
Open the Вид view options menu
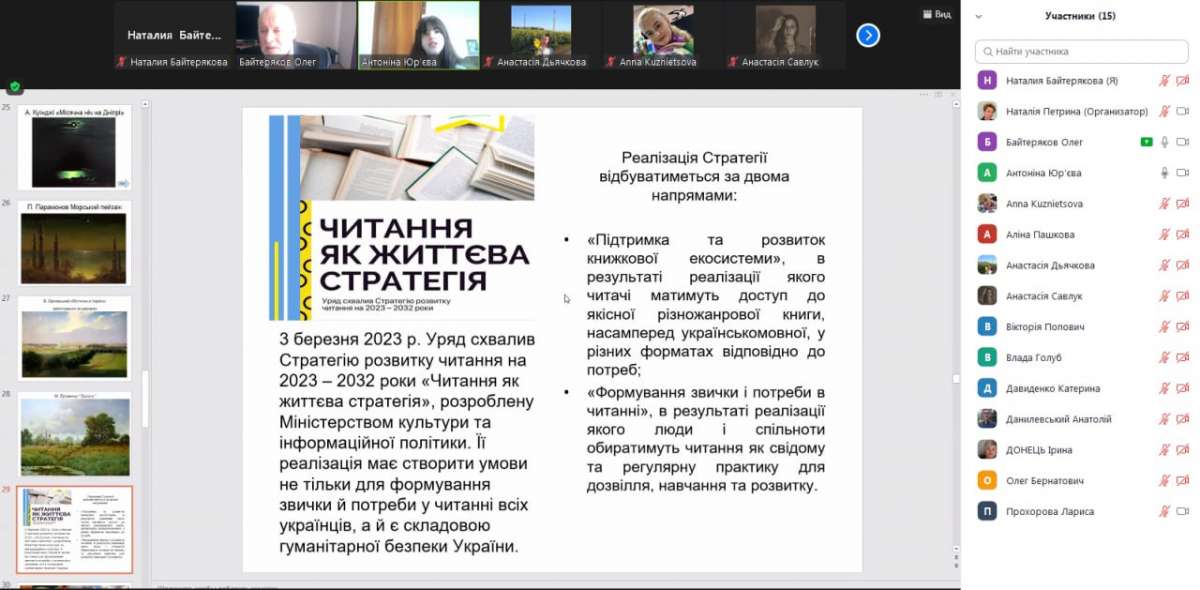coord(936,15)
